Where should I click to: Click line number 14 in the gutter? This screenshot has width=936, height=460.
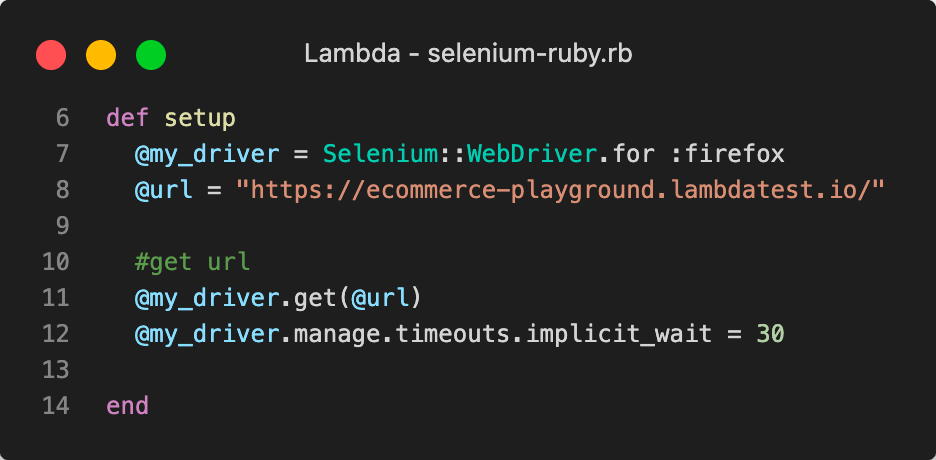(56, 406)
